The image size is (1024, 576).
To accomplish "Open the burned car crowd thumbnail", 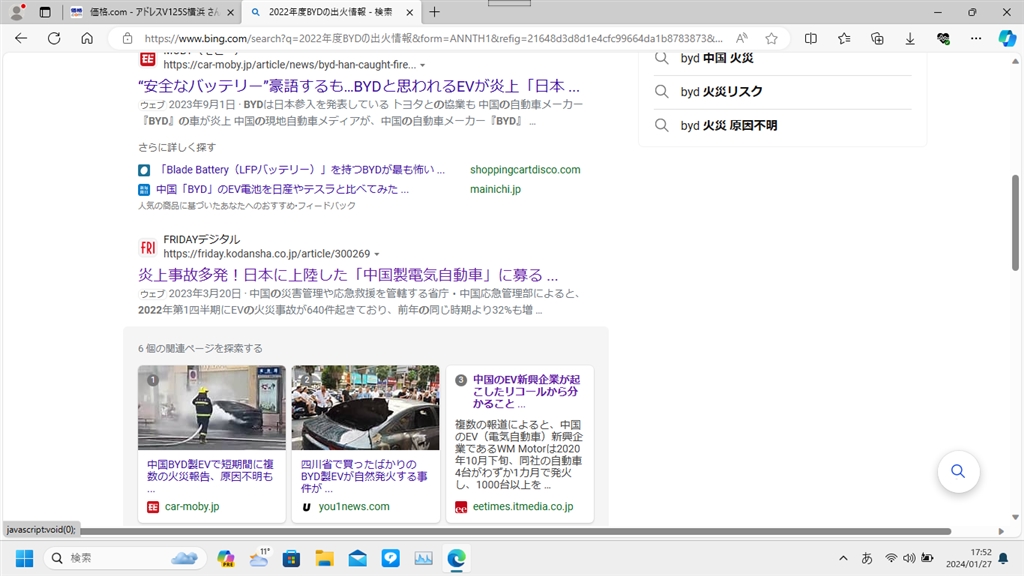I will pyautogui.click(x=365, y=408).
